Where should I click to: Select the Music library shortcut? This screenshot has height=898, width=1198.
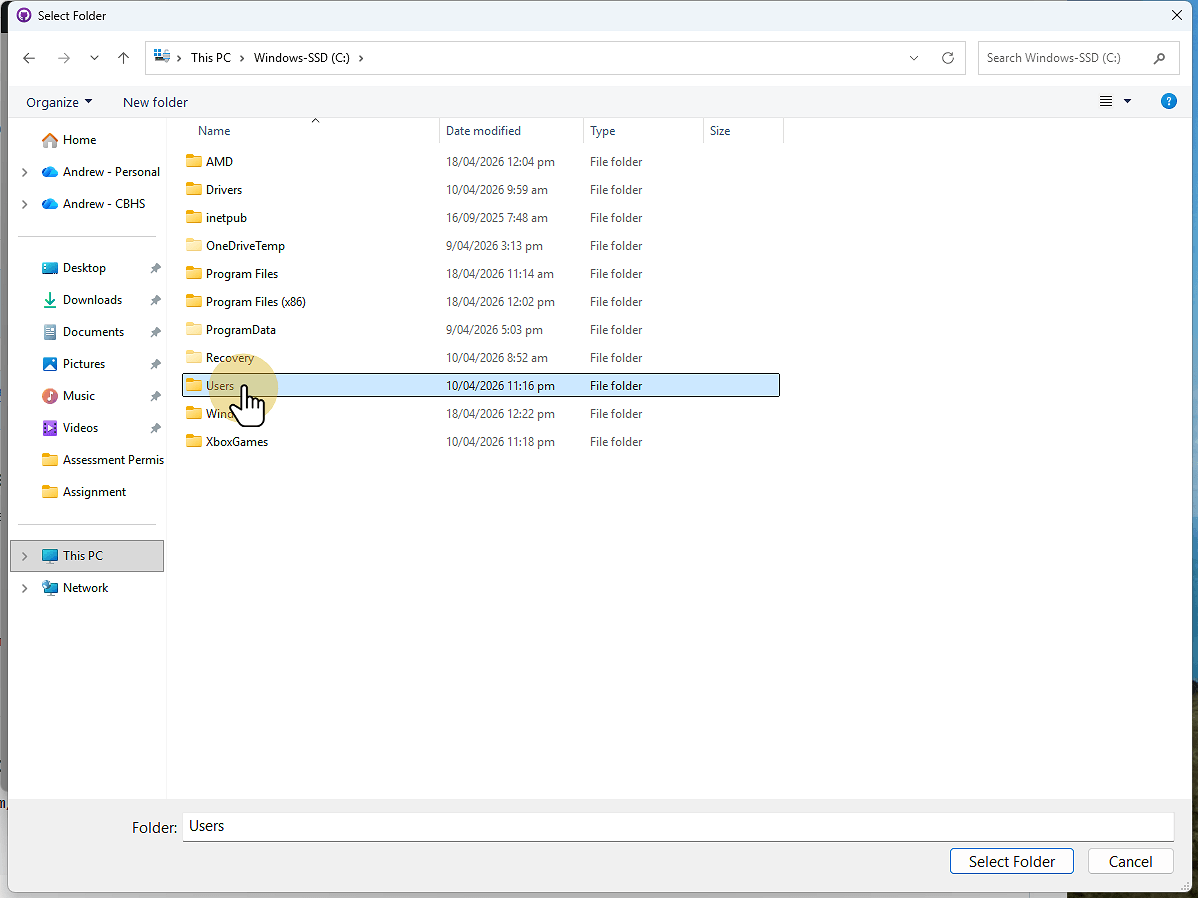tap(78, 396)
